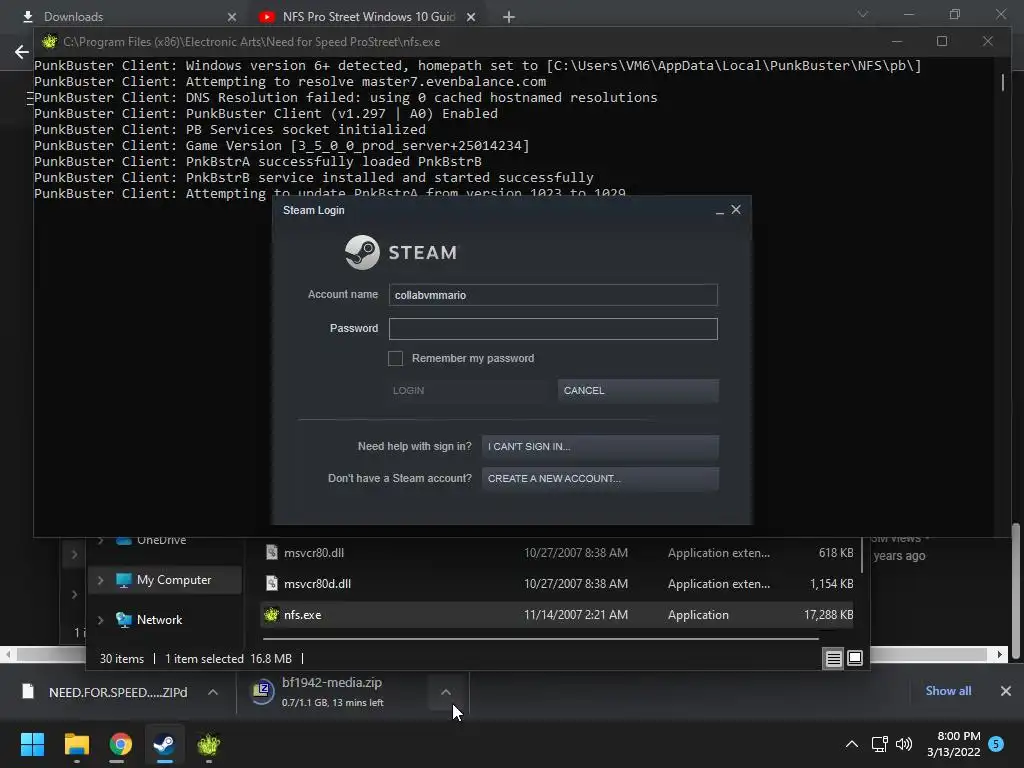Select My Computer in Explorer sidebar
Screen dimensions: 1024x768
tap(174, 580)
